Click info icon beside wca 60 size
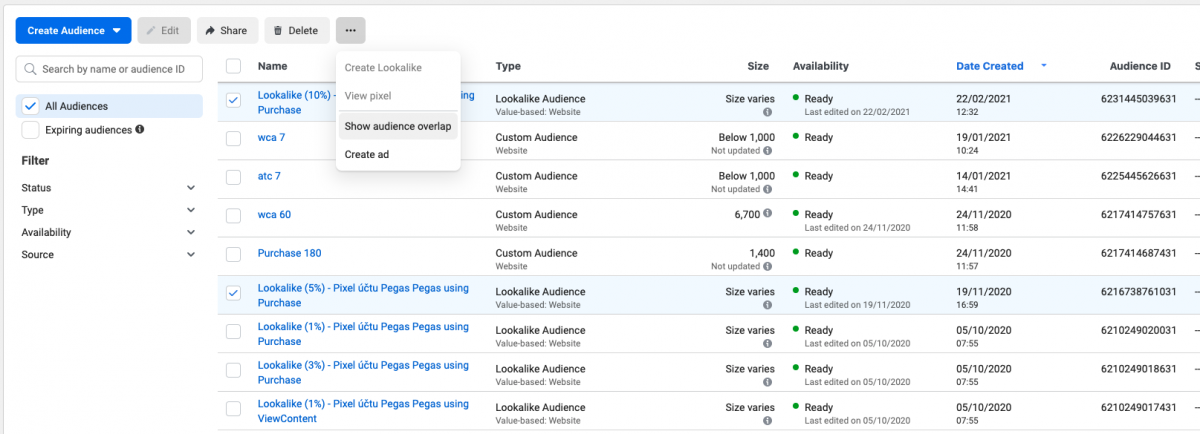The height and width of the screenshot is (434, 1200). [768, 214]
